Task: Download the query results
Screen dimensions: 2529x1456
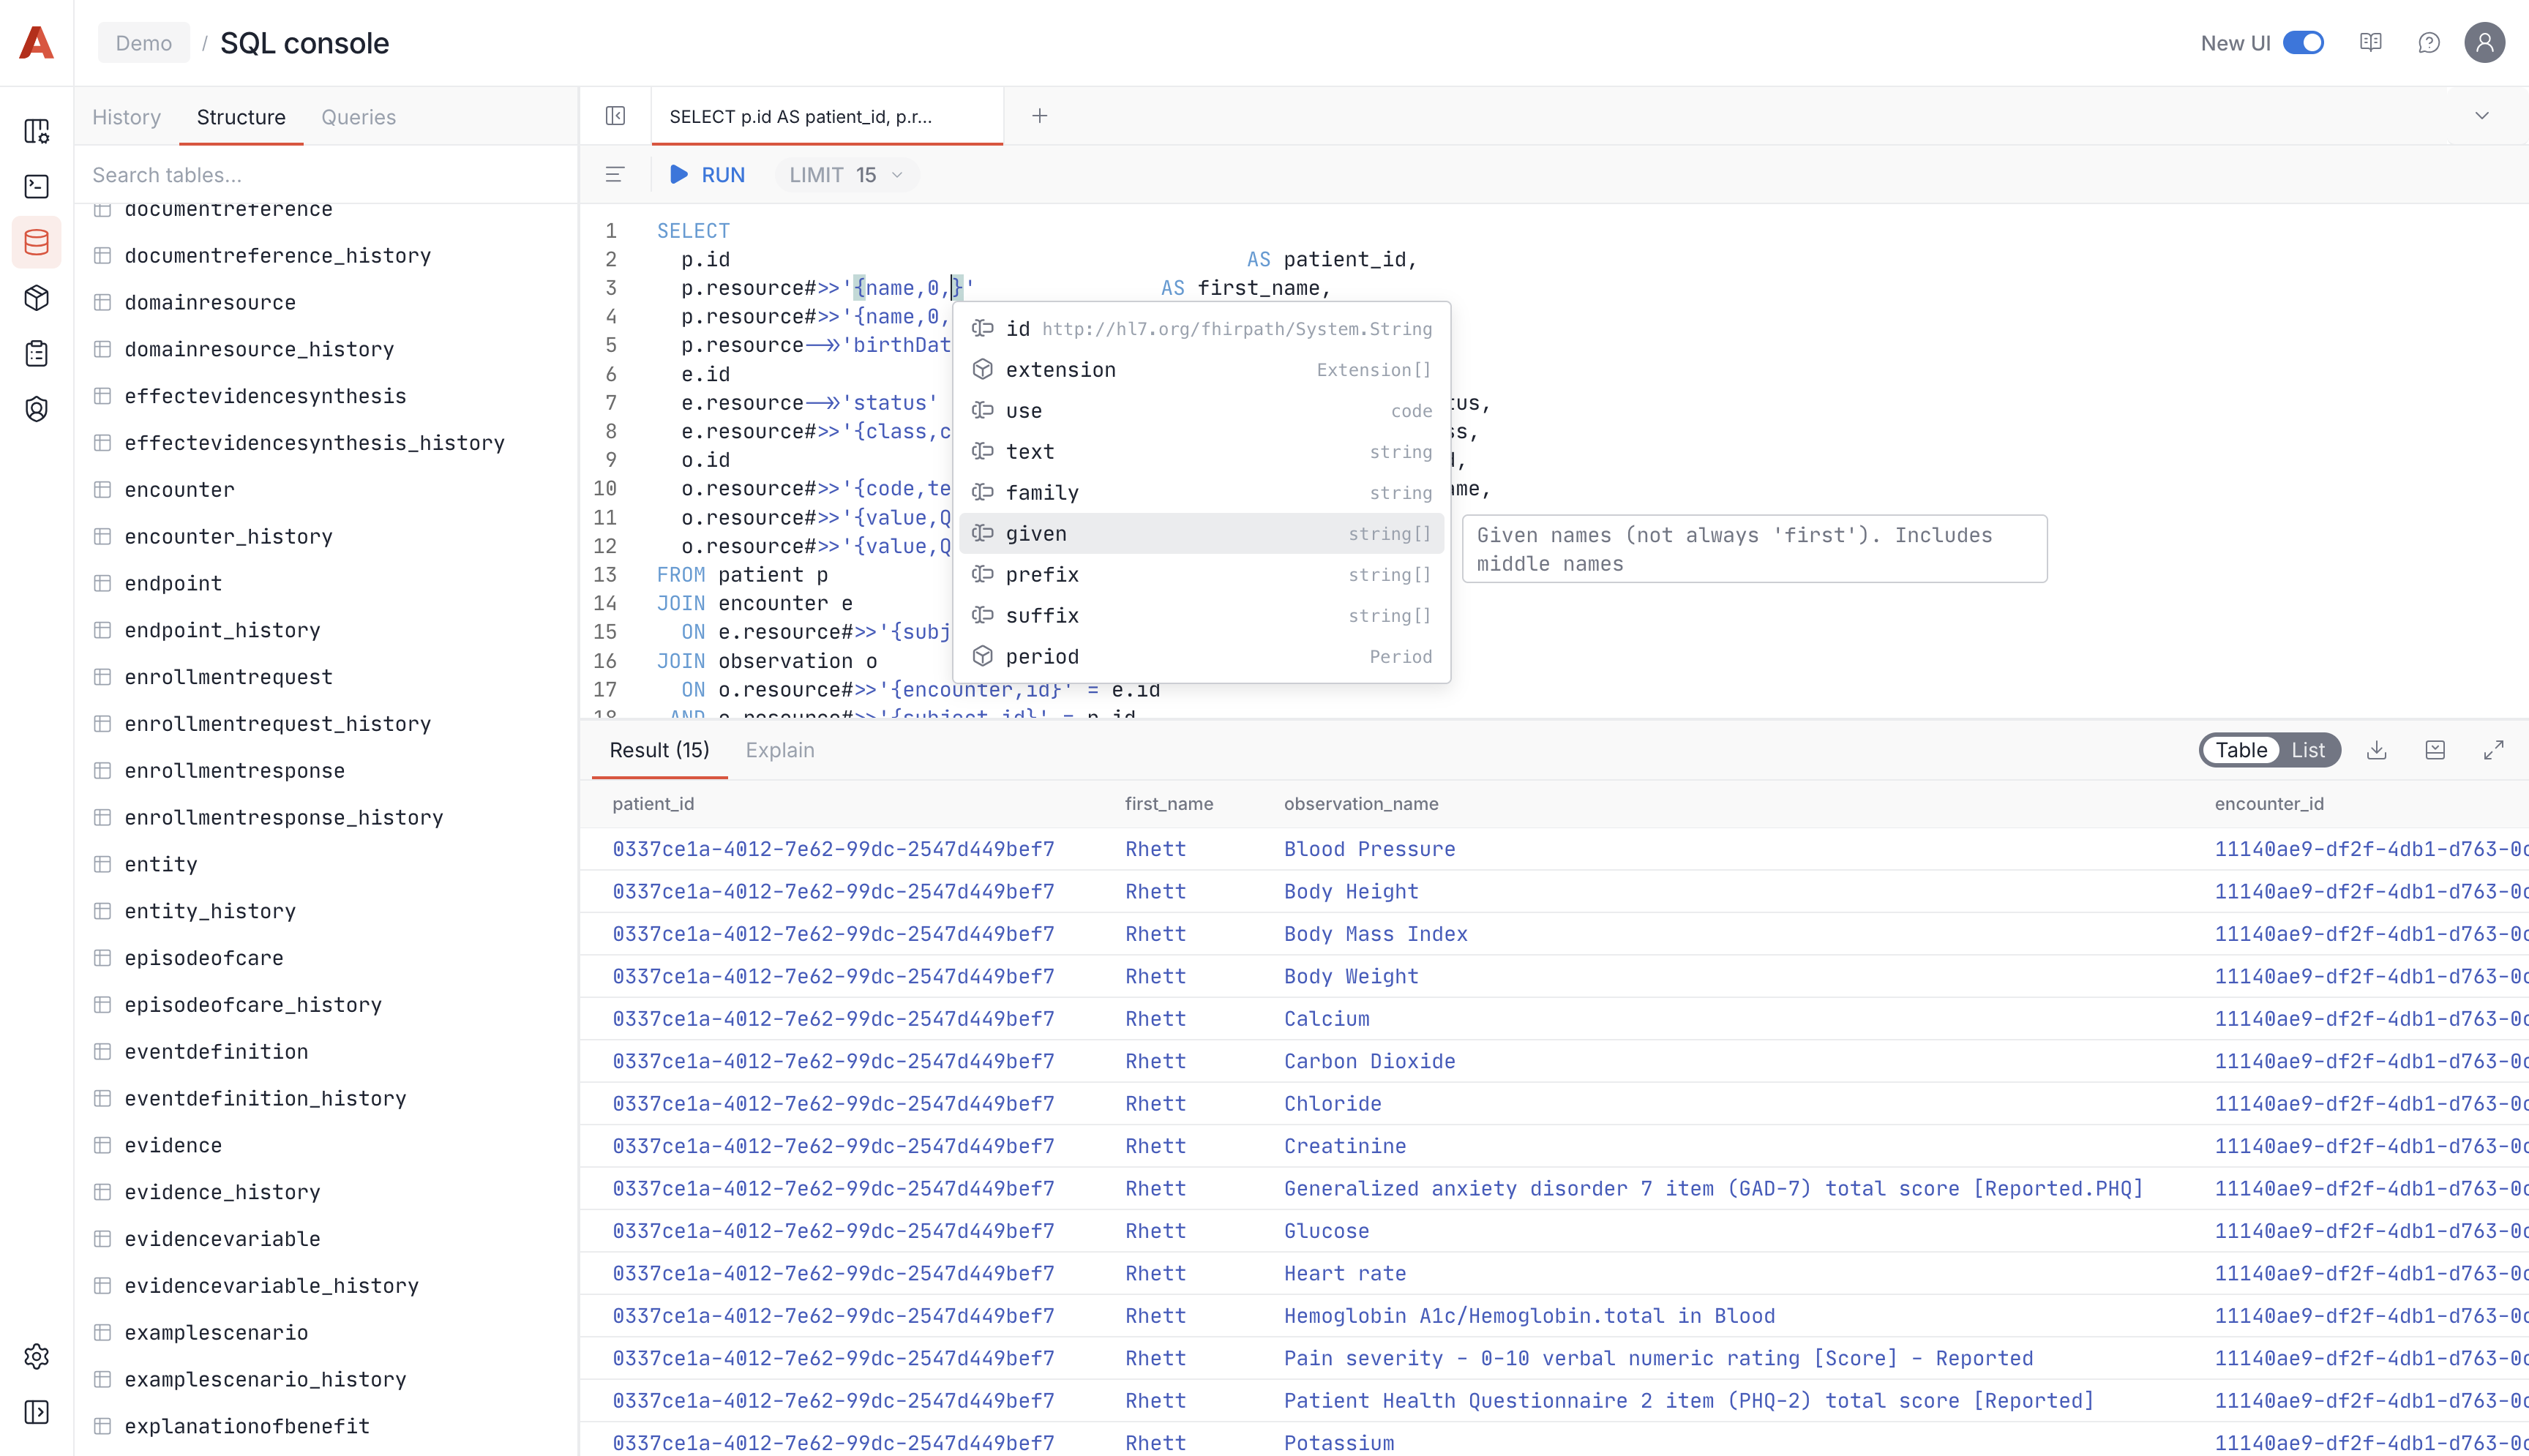Action: [2377, 749]
